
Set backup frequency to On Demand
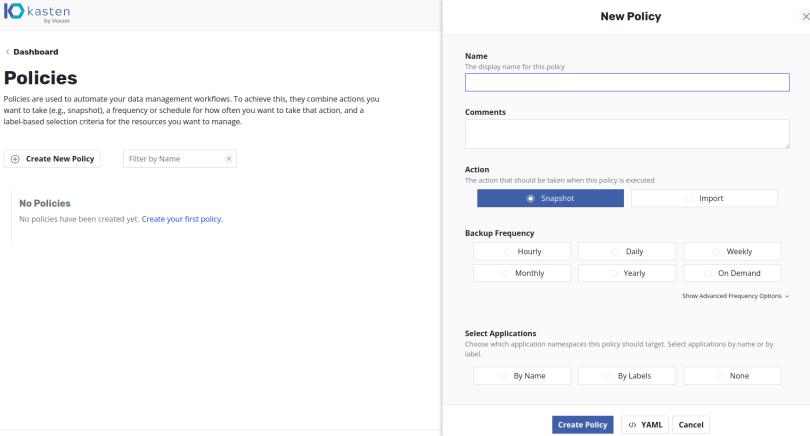(x=732, y=273)
